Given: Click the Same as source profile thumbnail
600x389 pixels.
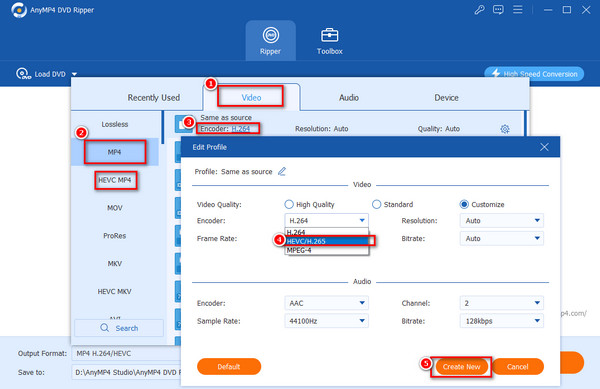Looking at the screenshot, I should (x=183, y=124).
